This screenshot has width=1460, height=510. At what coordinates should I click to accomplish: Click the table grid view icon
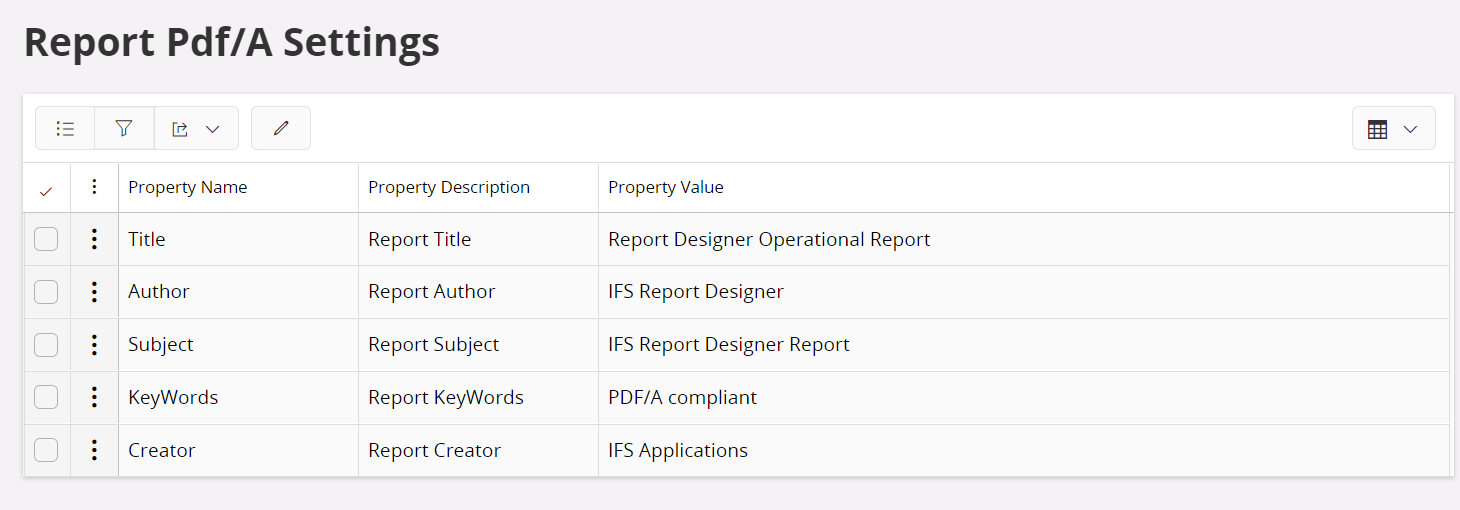pos(1377,129)
